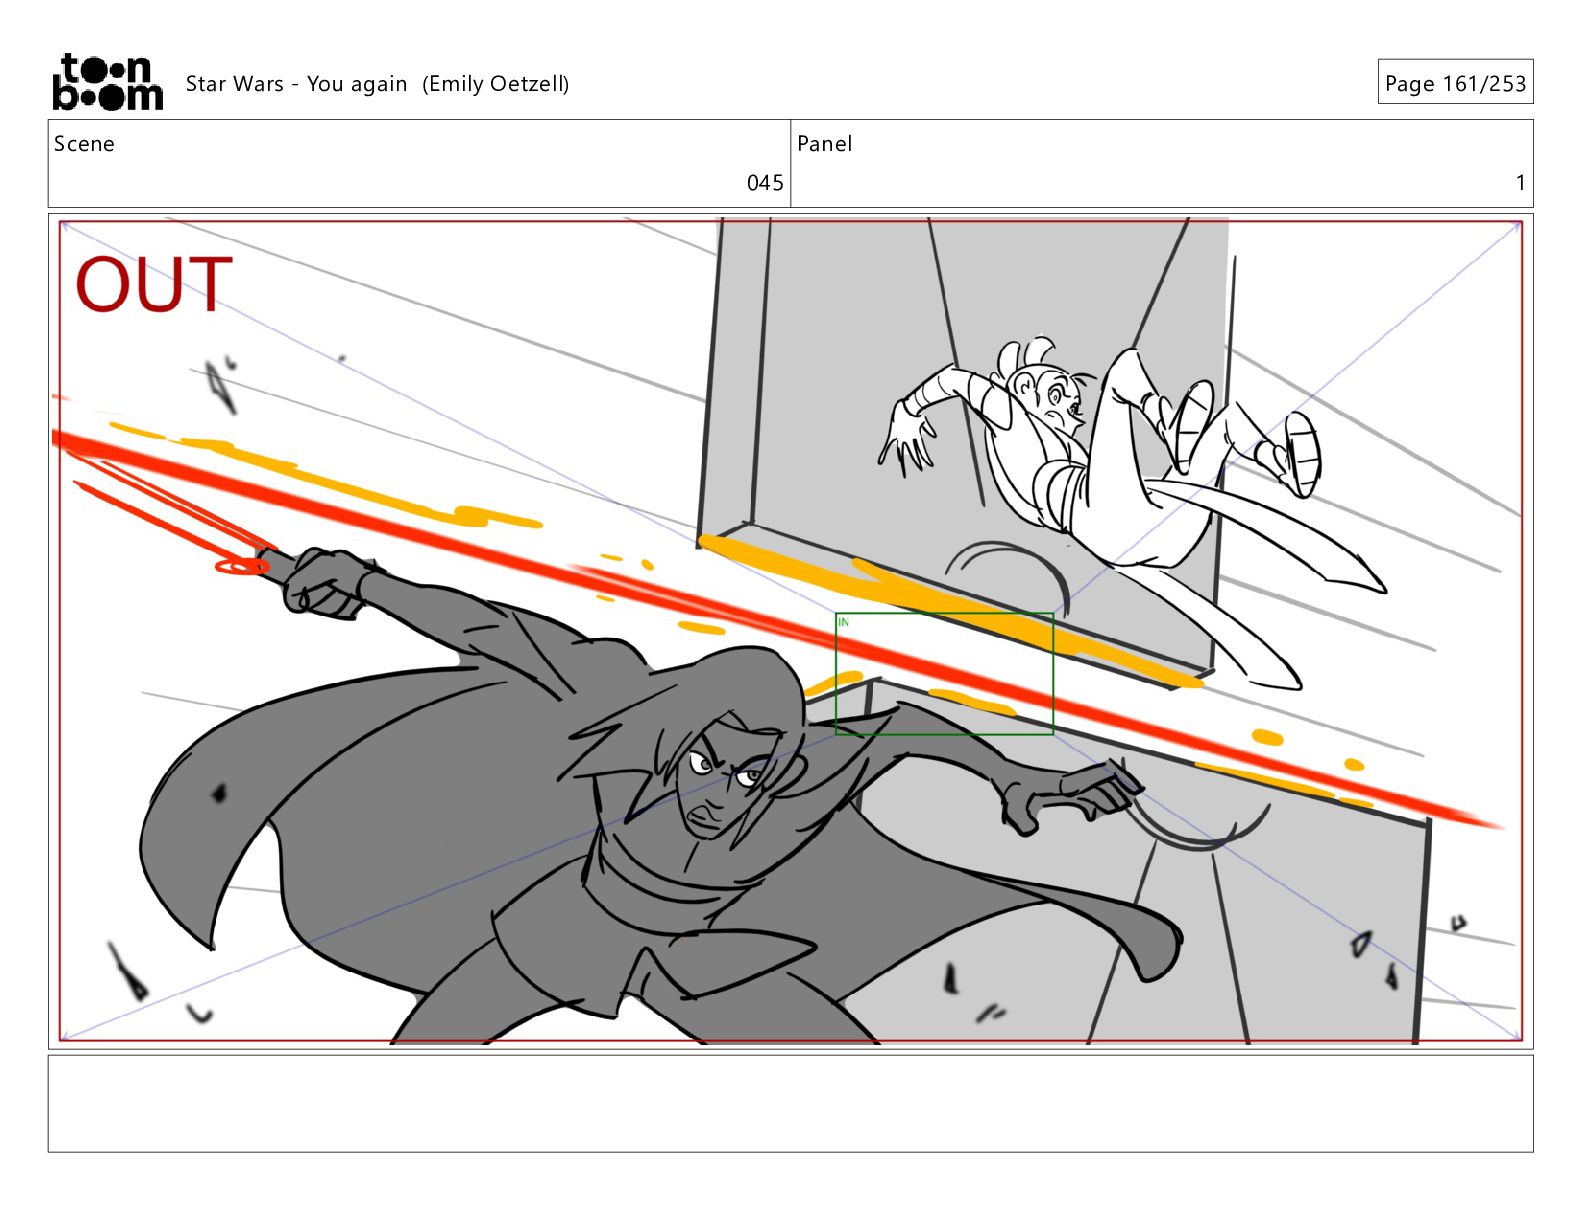This screenshot has height=1224, width=1584.
Task: Click the 'Scene' label
Action: tap(84, 144)
